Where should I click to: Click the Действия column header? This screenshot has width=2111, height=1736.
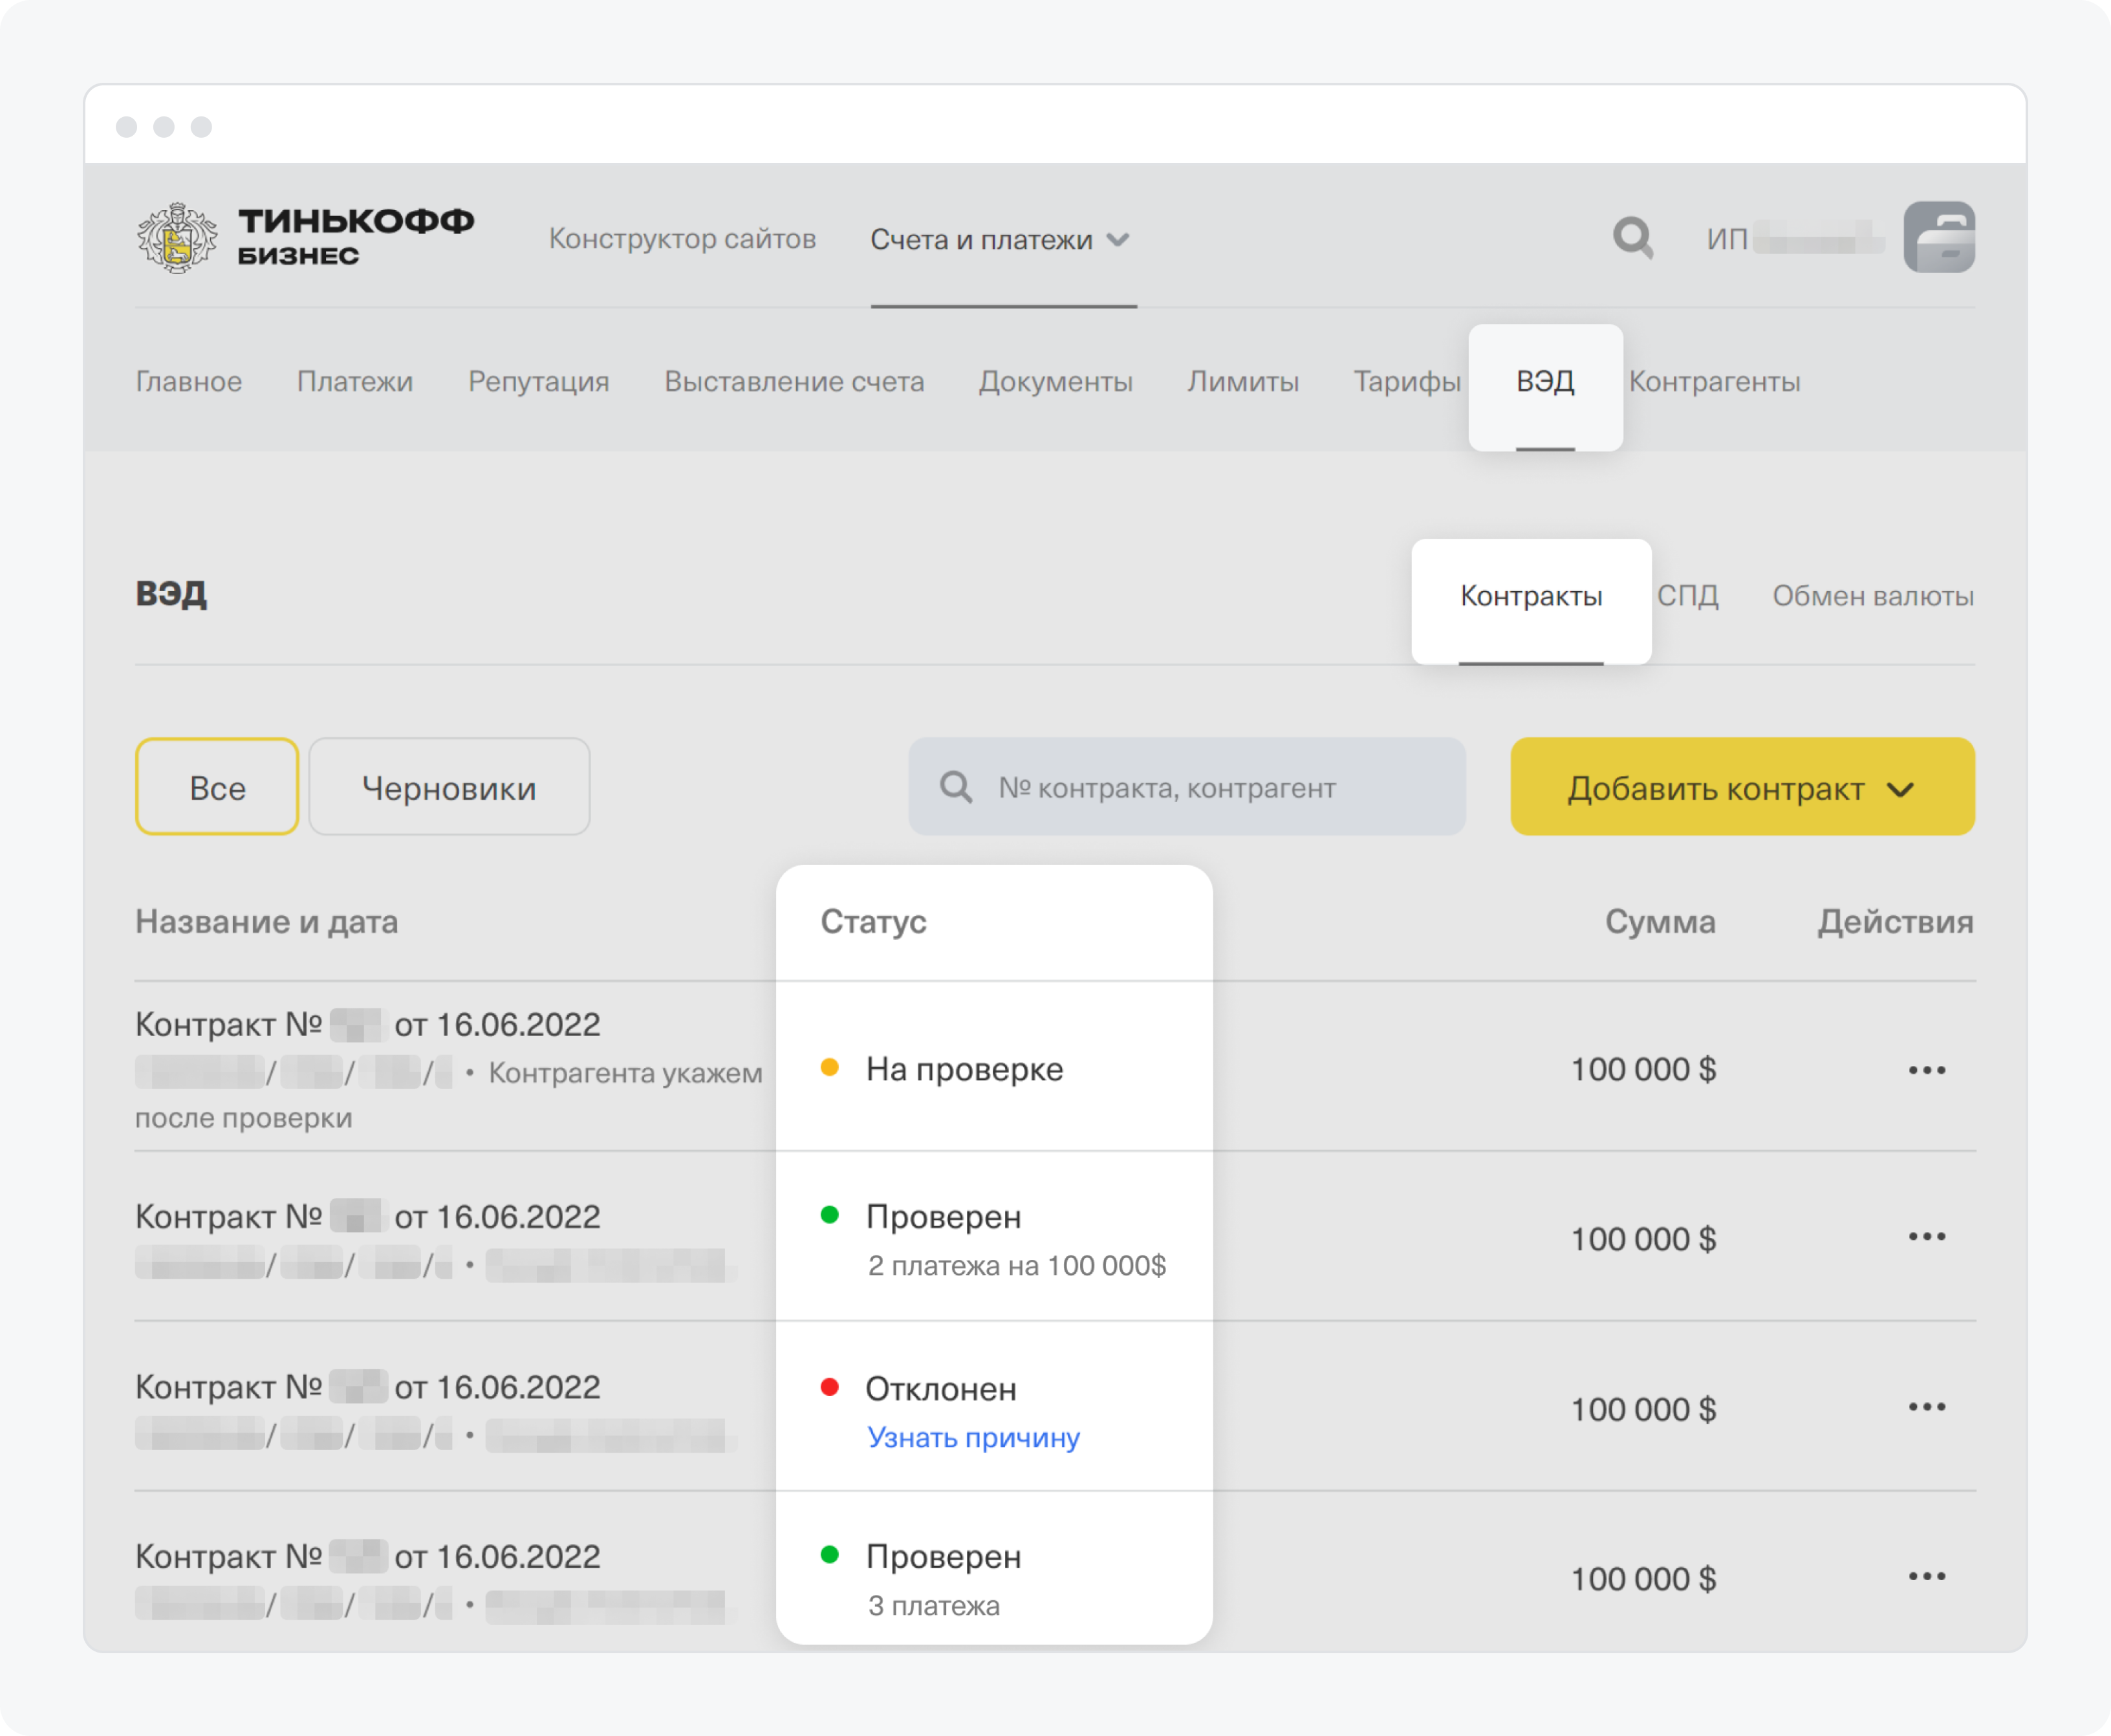point(1895,921)
